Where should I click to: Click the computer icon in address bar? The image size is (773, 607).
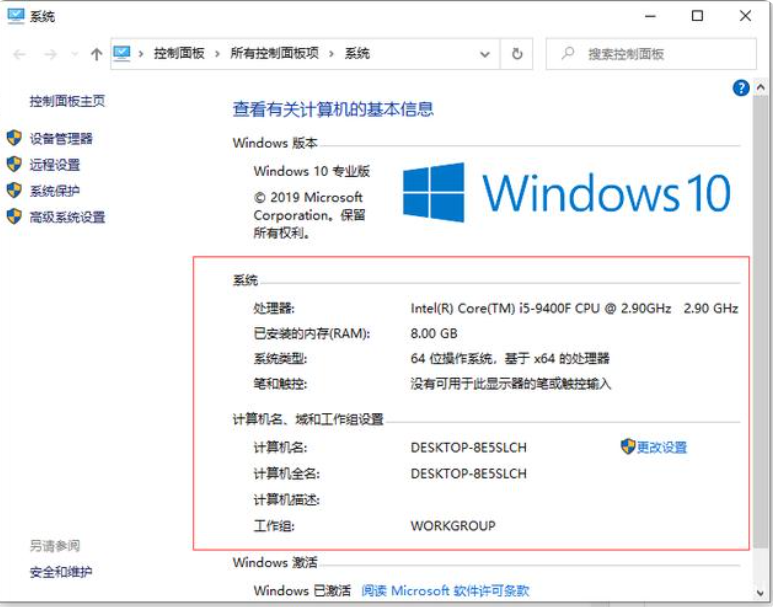coord(122,53)
